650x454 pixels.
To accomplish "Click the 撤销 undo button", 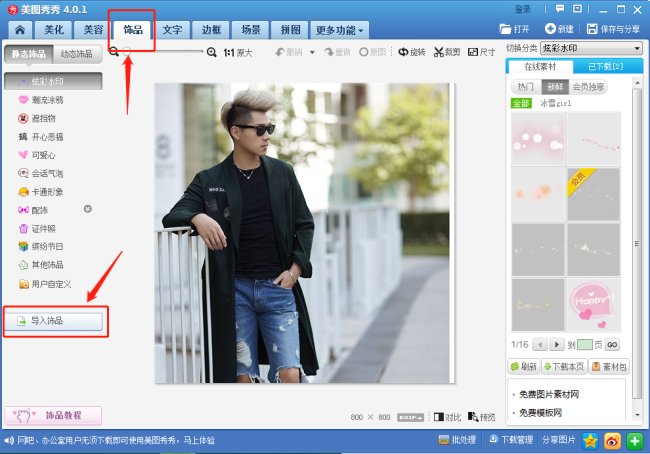I will 289,52.
